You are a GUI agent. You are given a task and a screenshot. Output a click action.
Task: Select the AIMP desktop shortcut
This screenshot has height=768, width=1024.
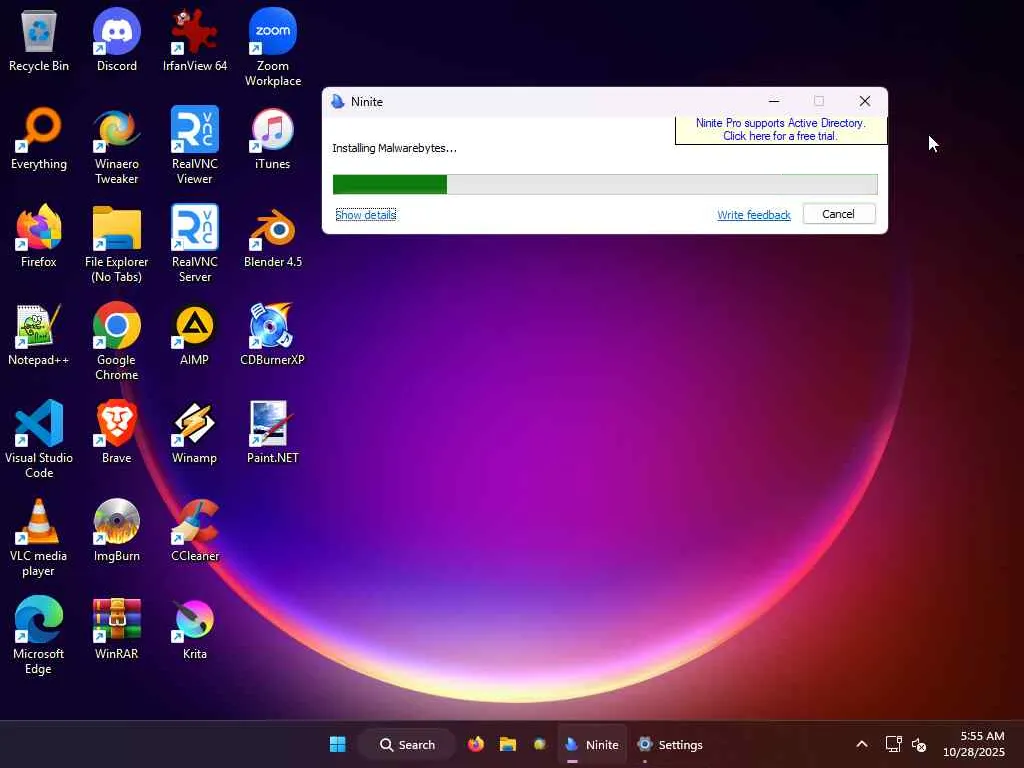click(195, 335)
